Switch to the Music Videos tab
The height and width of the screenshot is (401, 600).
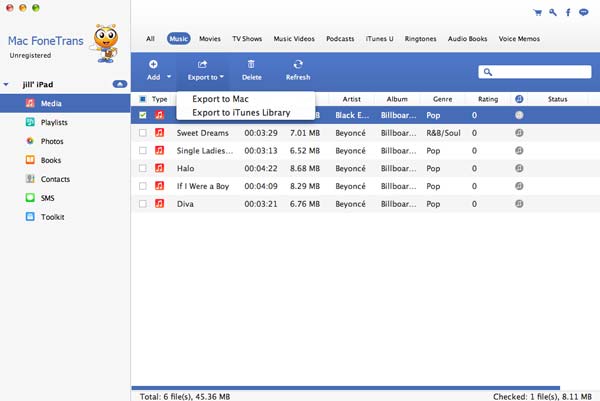[x=294, y=39]
